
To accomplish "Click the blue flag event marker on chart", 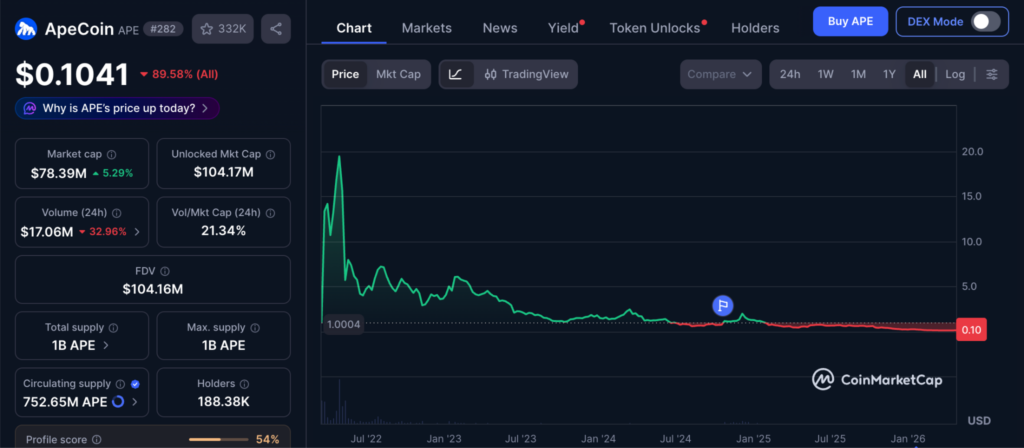I will (723, 305).
